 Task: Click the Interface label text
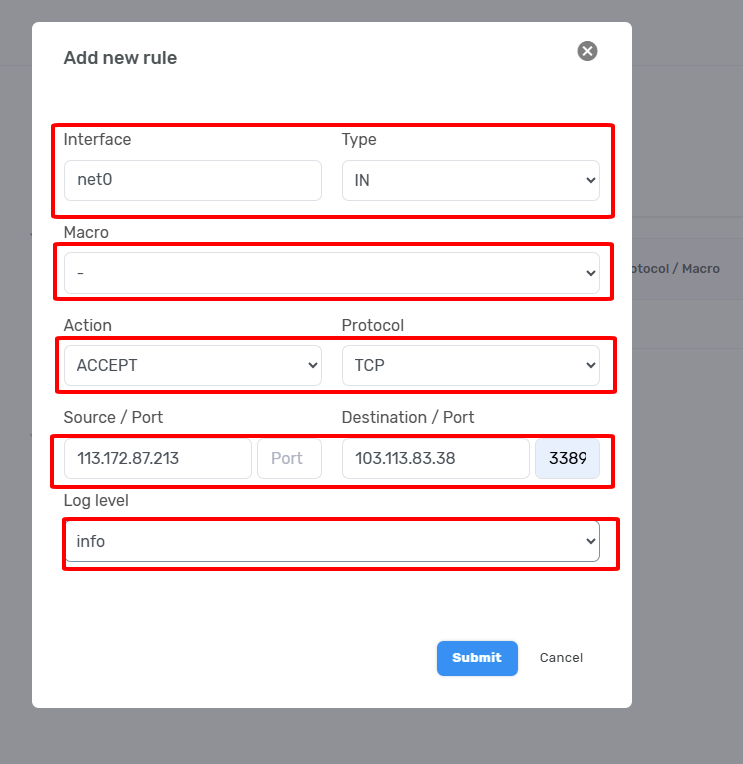coord(97,140)
